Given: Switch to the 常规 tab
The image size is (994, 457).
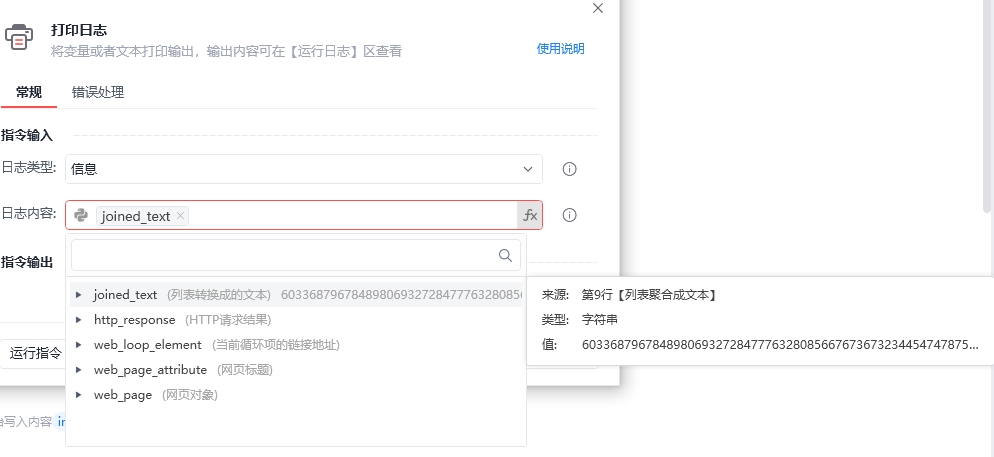Looking at the screenshot, I should [29, 93].
